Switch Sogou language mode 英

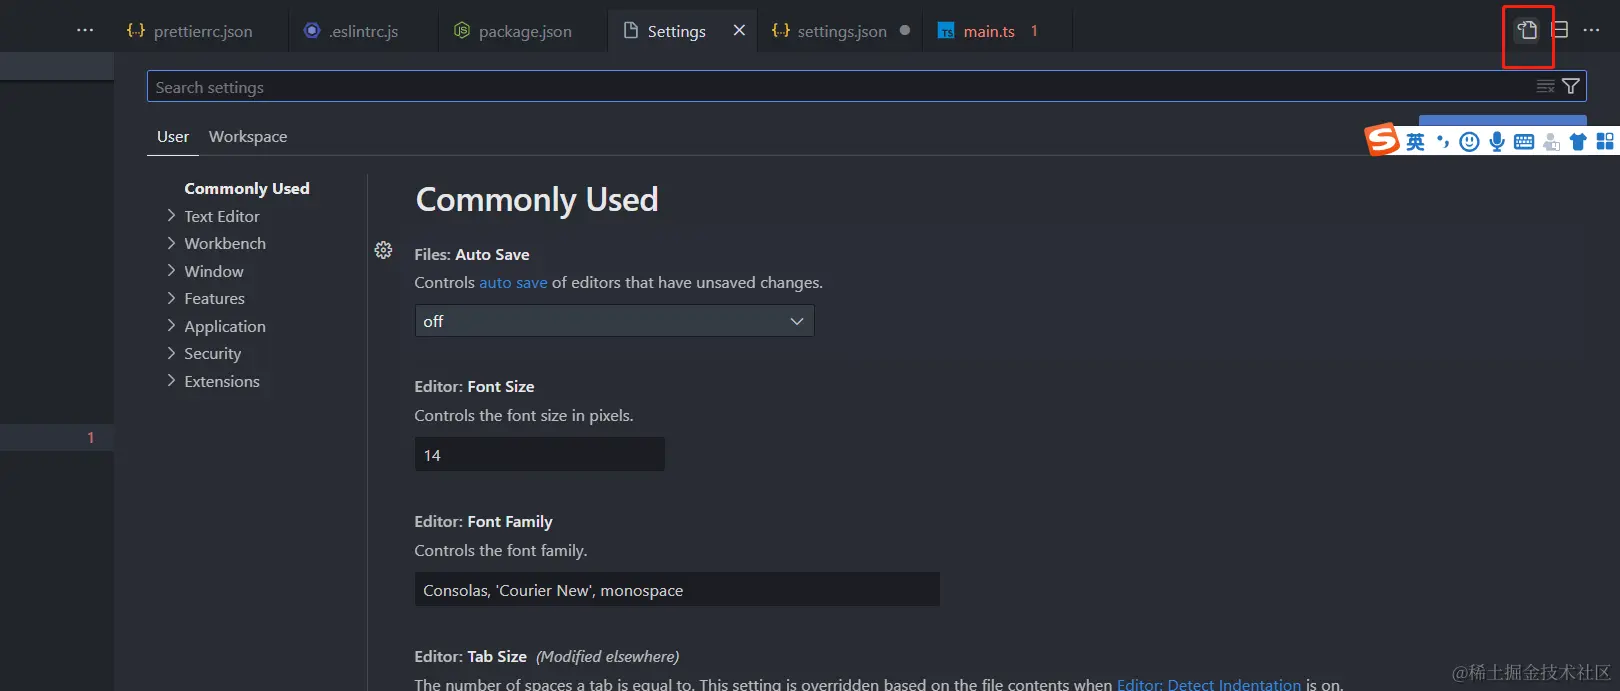tap(1415, 142)
